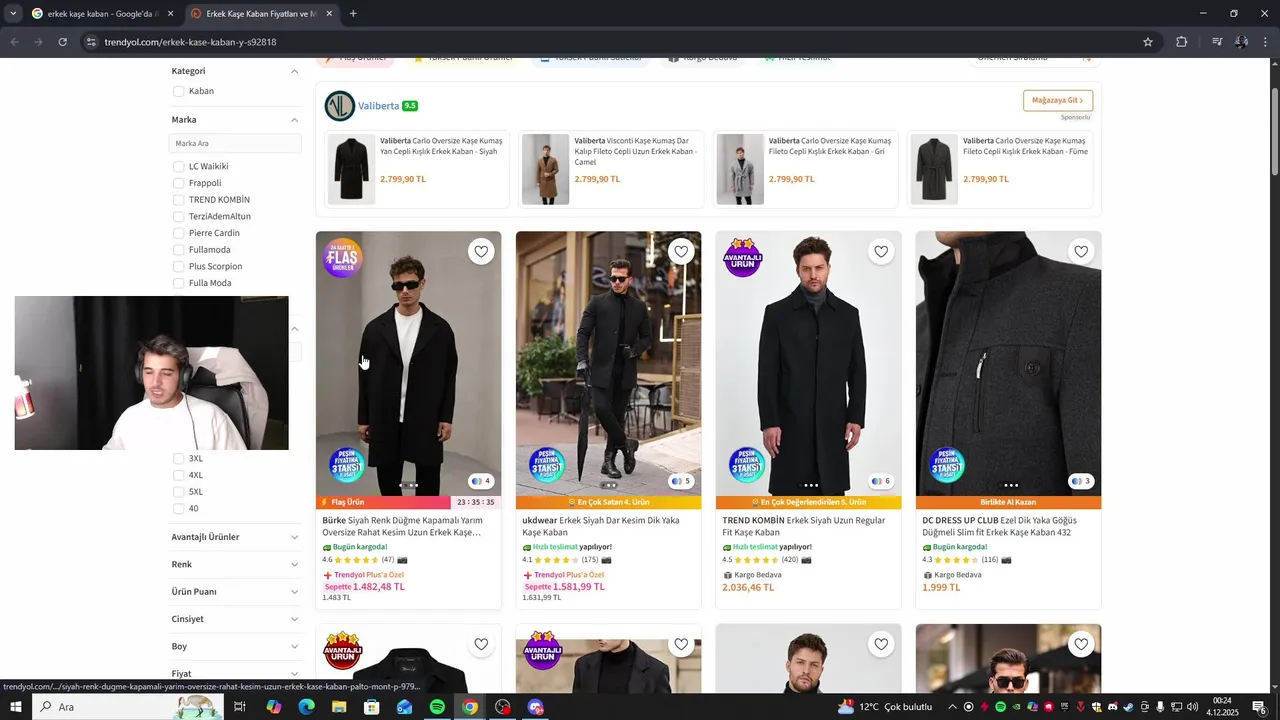This screenshot has width=1280, height=720.
Task: Open a new browser tab
Action: pos(353,14)
